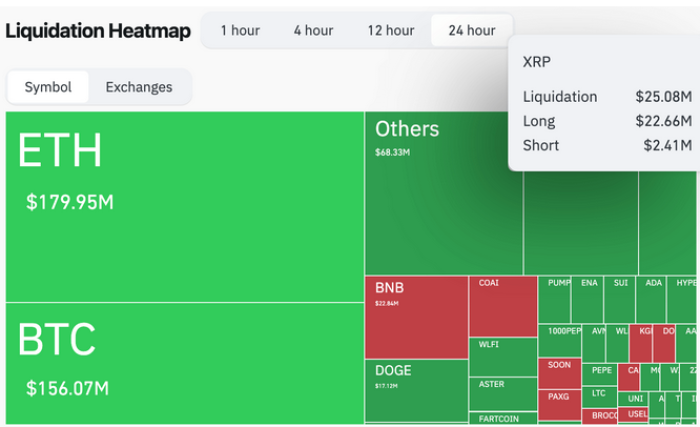Viewport: 700px width, 427px height.
Task: Switch to Symbol view
Action: [48, 87]
